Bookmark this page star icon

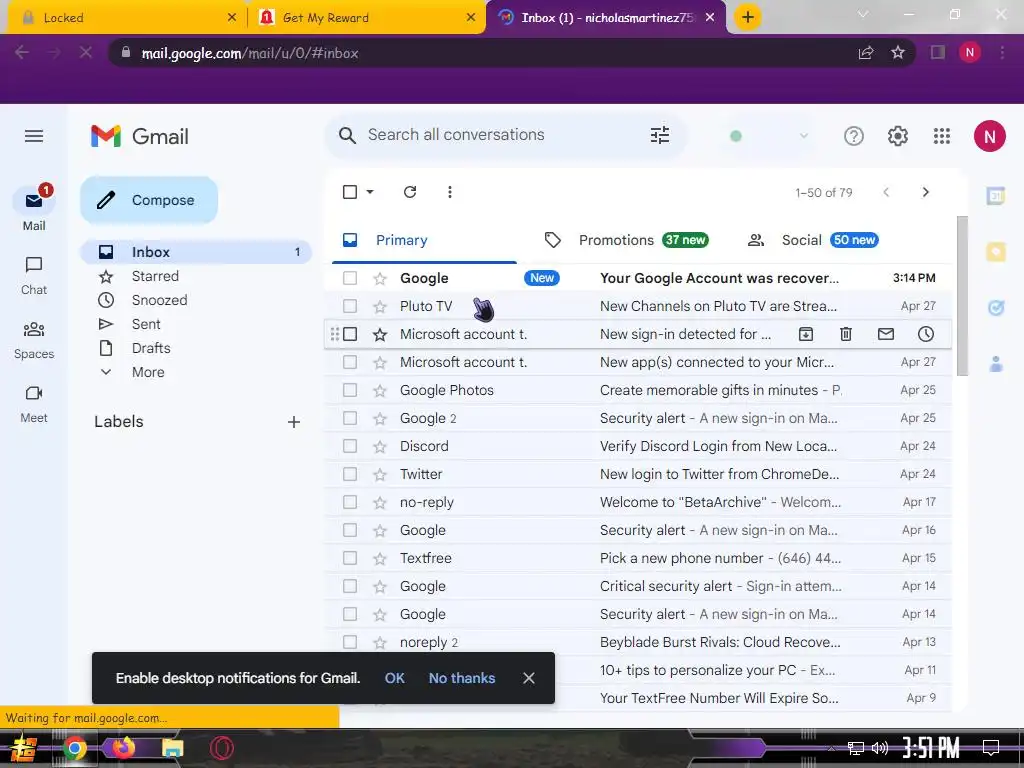tap(898, 53)
